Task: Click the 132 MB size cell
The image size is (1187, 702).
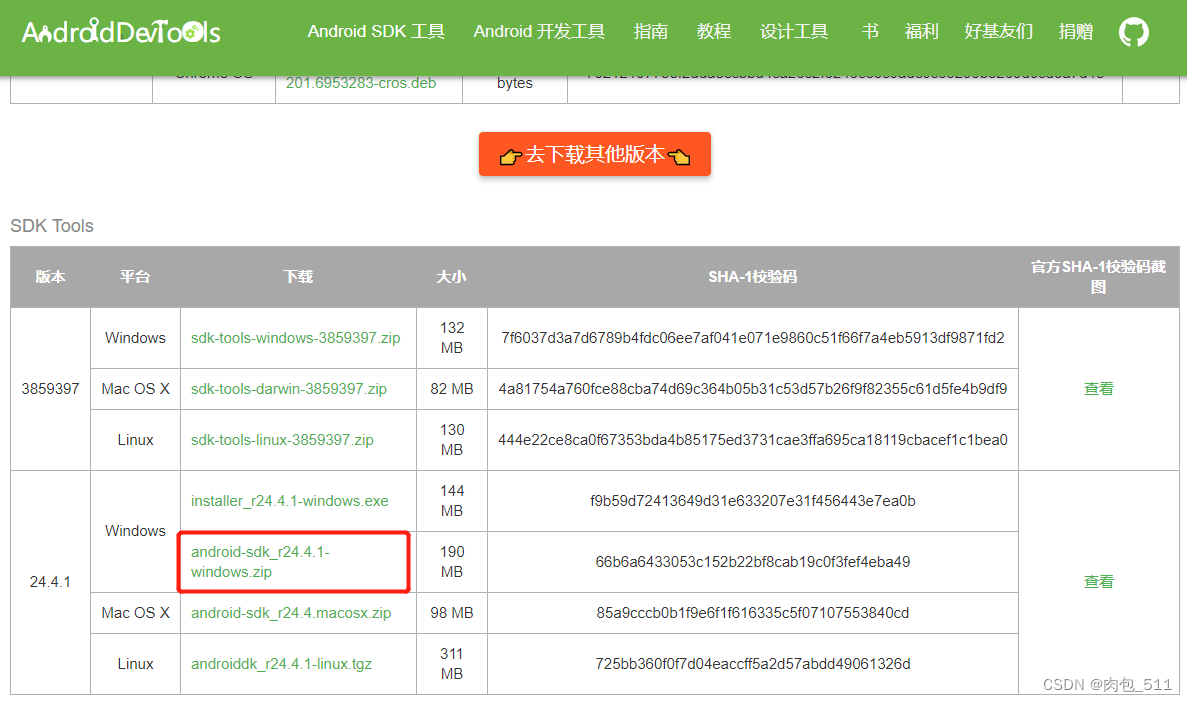Action: point(452,338)
